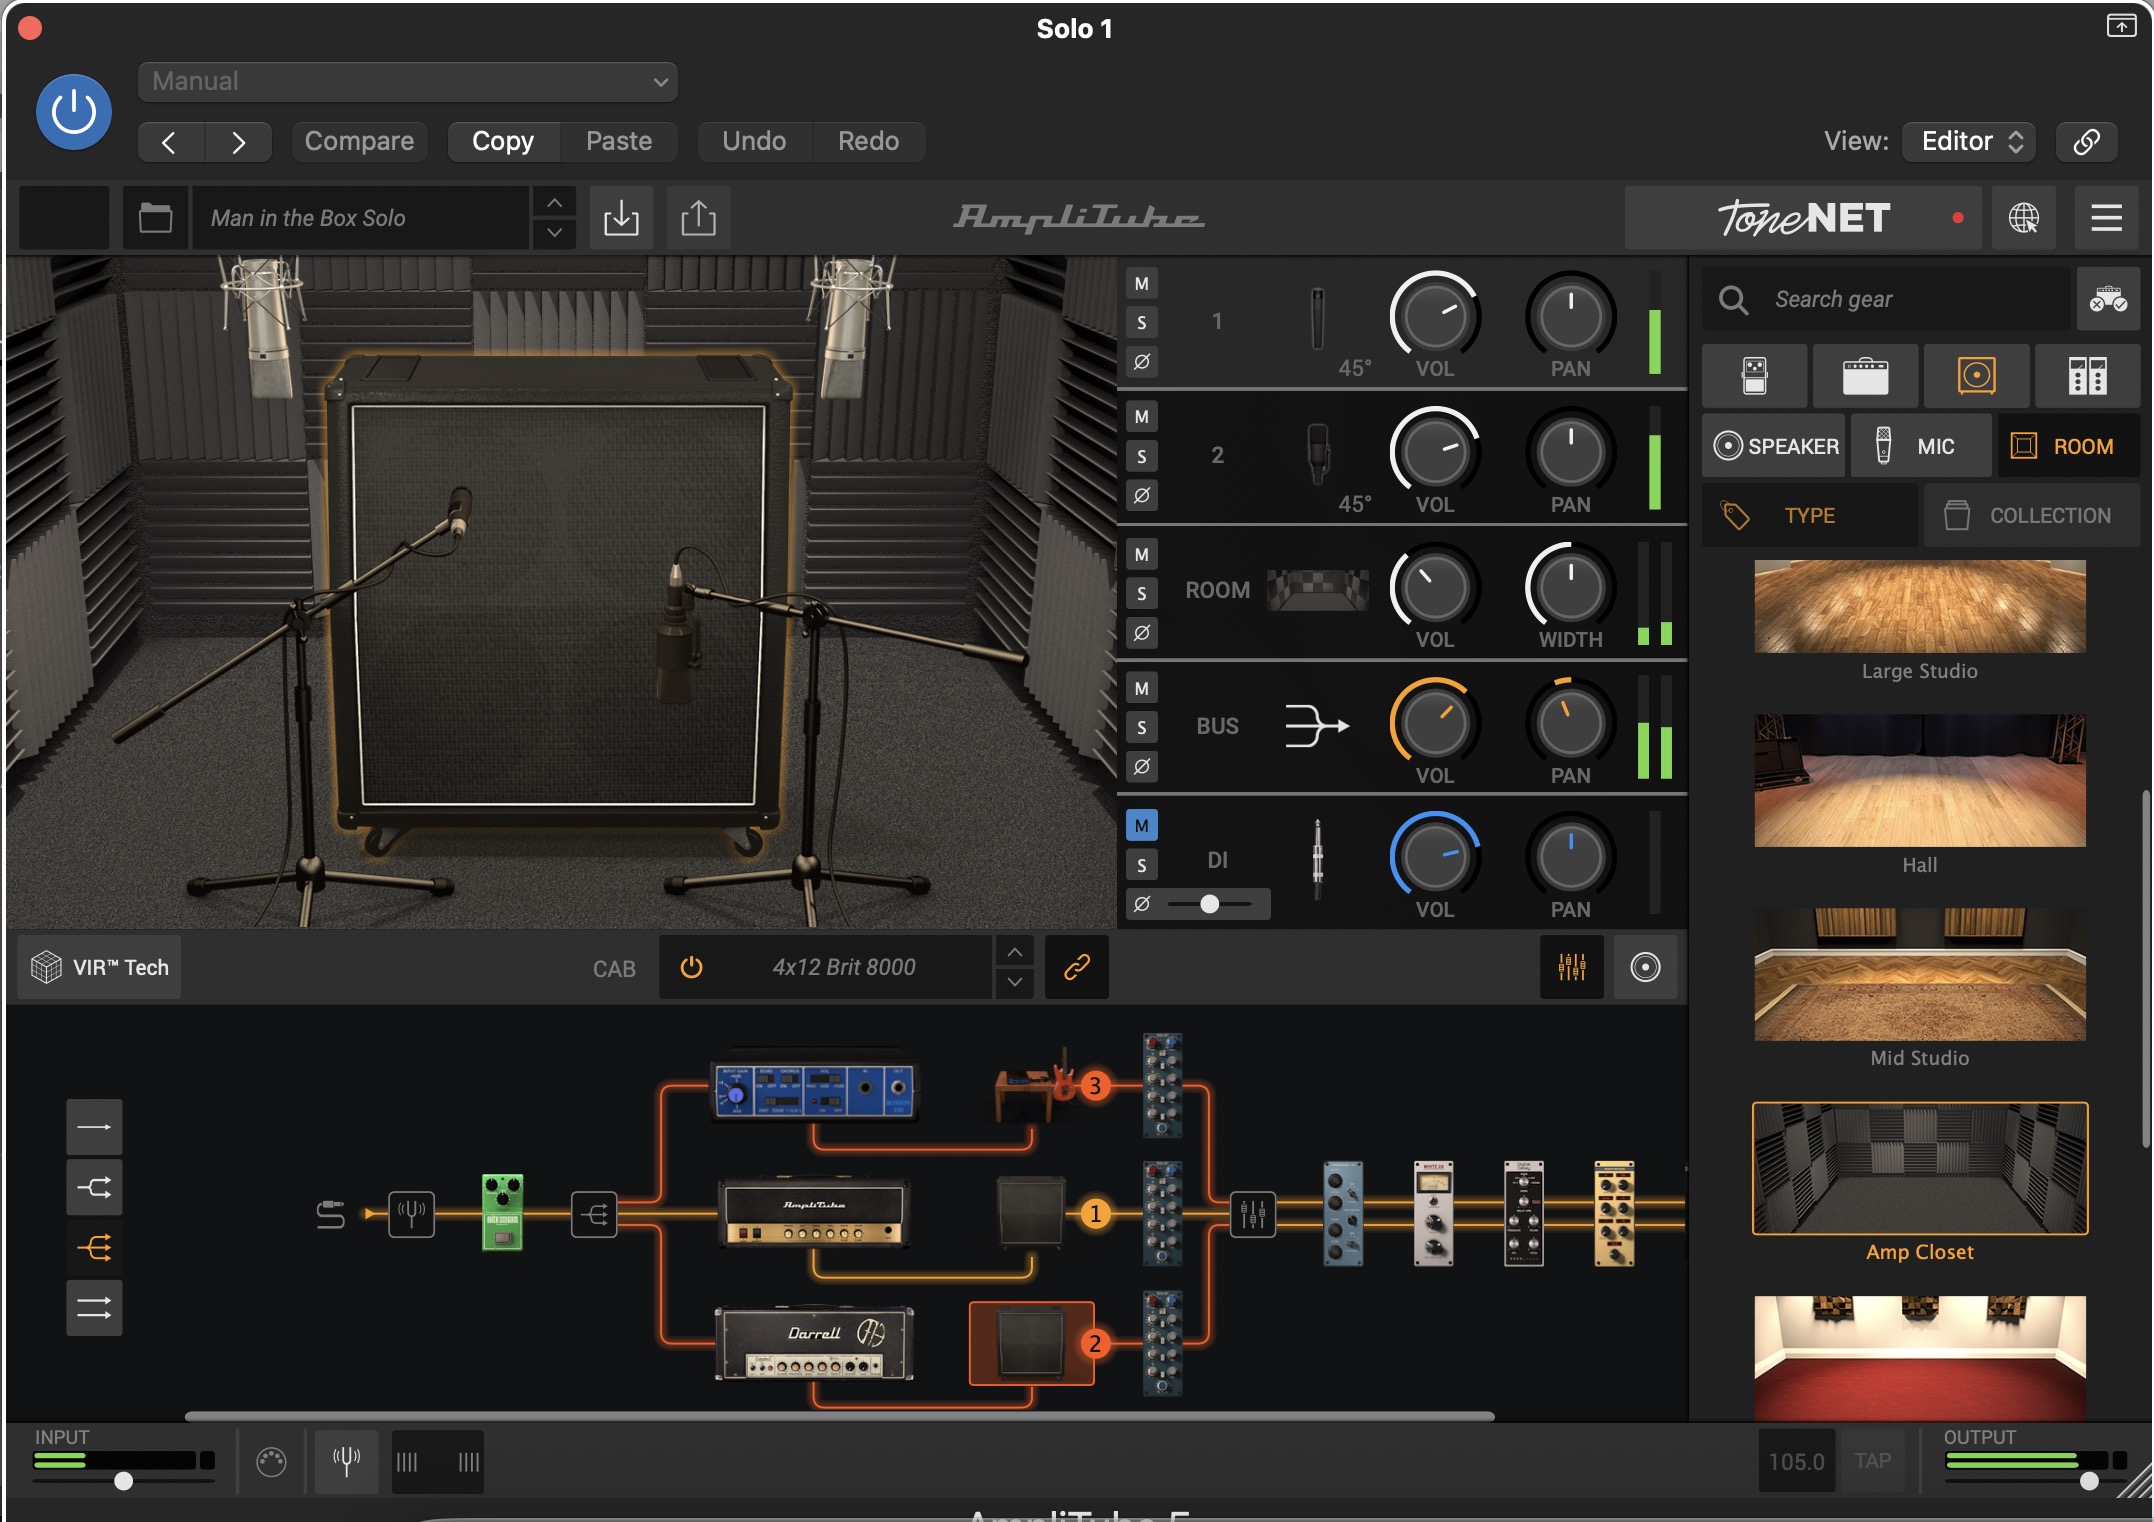
Task: Toggle the CAB power button
Action: 691,967
